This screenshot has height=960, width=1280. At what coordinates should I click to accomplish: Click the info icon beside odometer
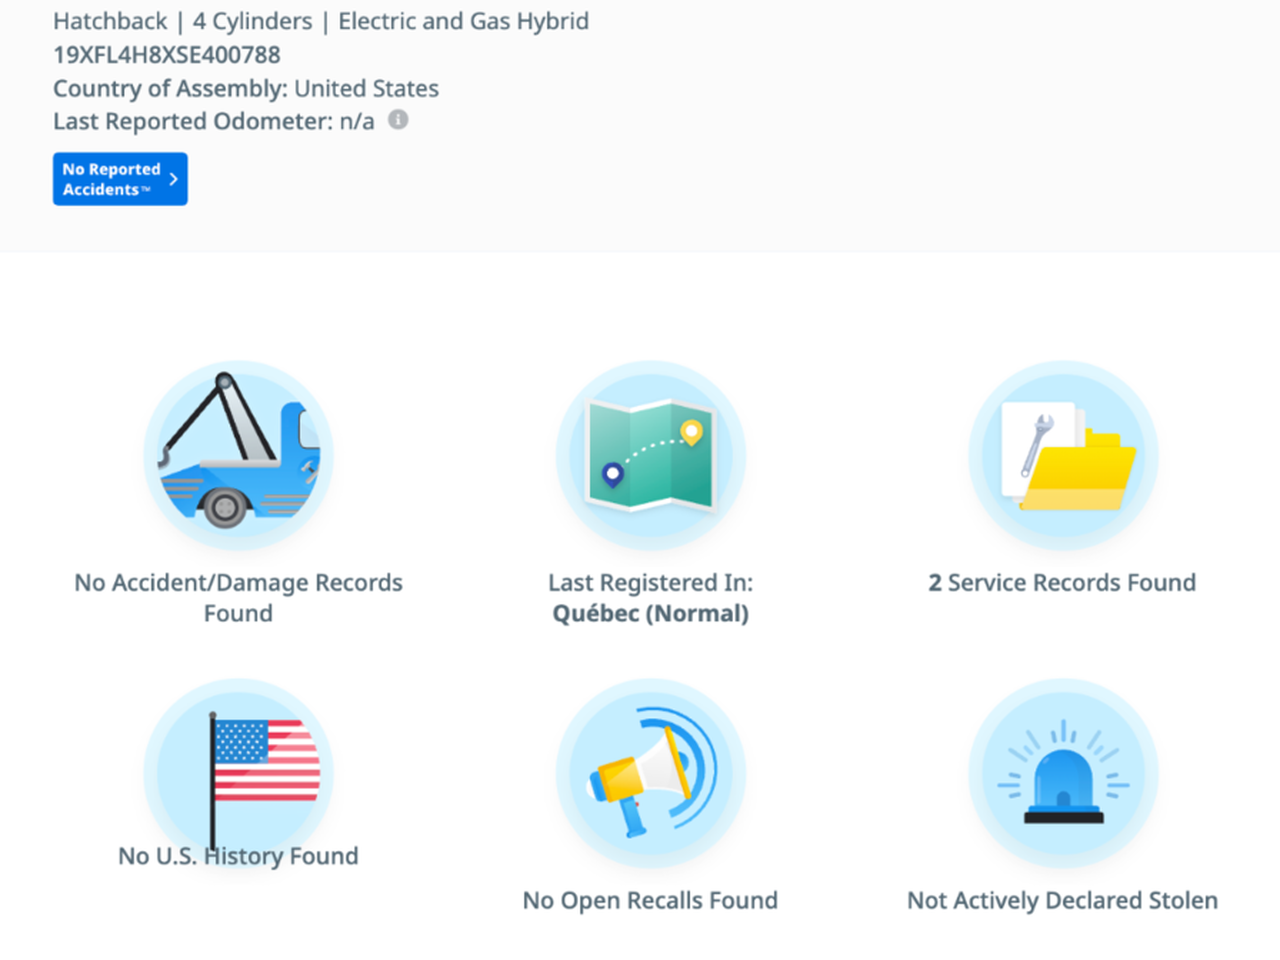[x=398, y=120]
